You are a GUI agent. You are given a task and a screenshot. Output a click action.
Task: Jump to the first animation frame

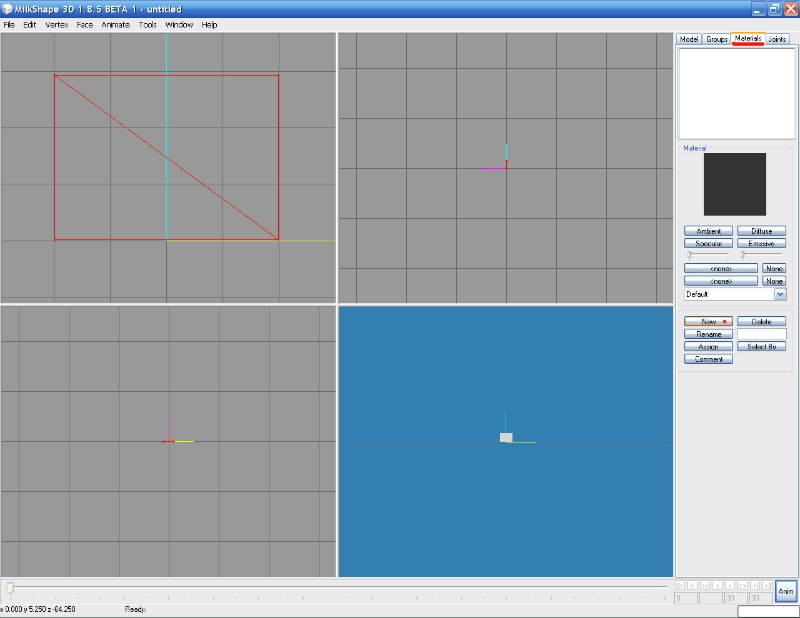[x=681, y=585]
